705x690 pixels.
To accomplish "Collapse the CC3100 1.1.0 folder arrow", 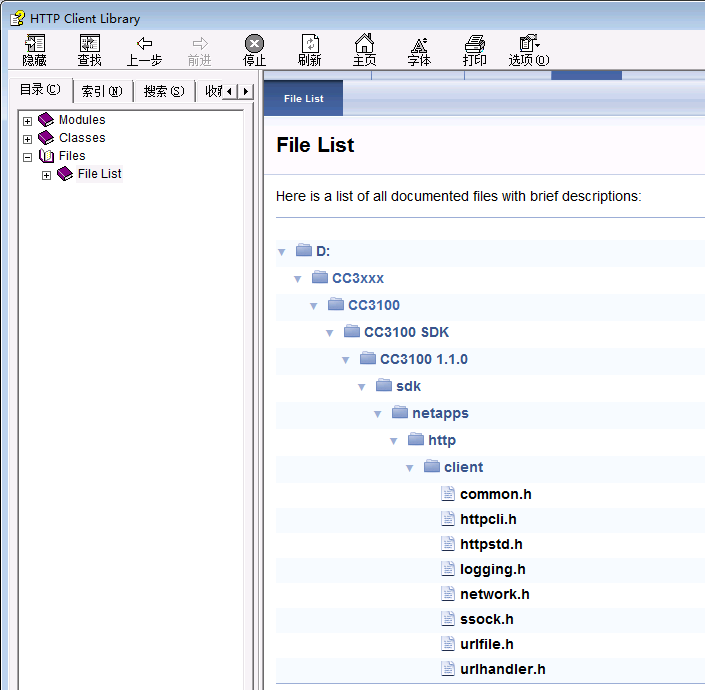I will pyautogui.click(x=346, y=360).
